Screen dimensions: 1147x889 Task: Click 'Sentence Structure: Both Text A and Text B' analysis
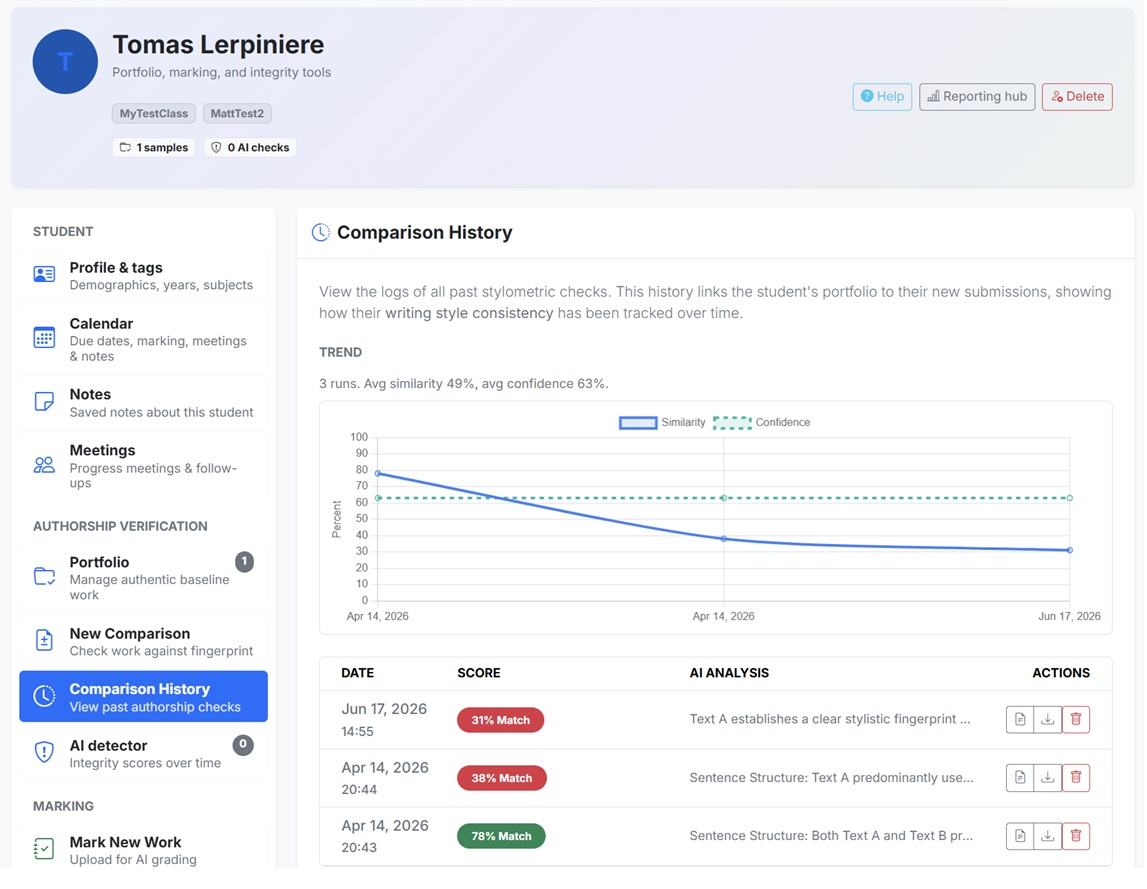831,836
